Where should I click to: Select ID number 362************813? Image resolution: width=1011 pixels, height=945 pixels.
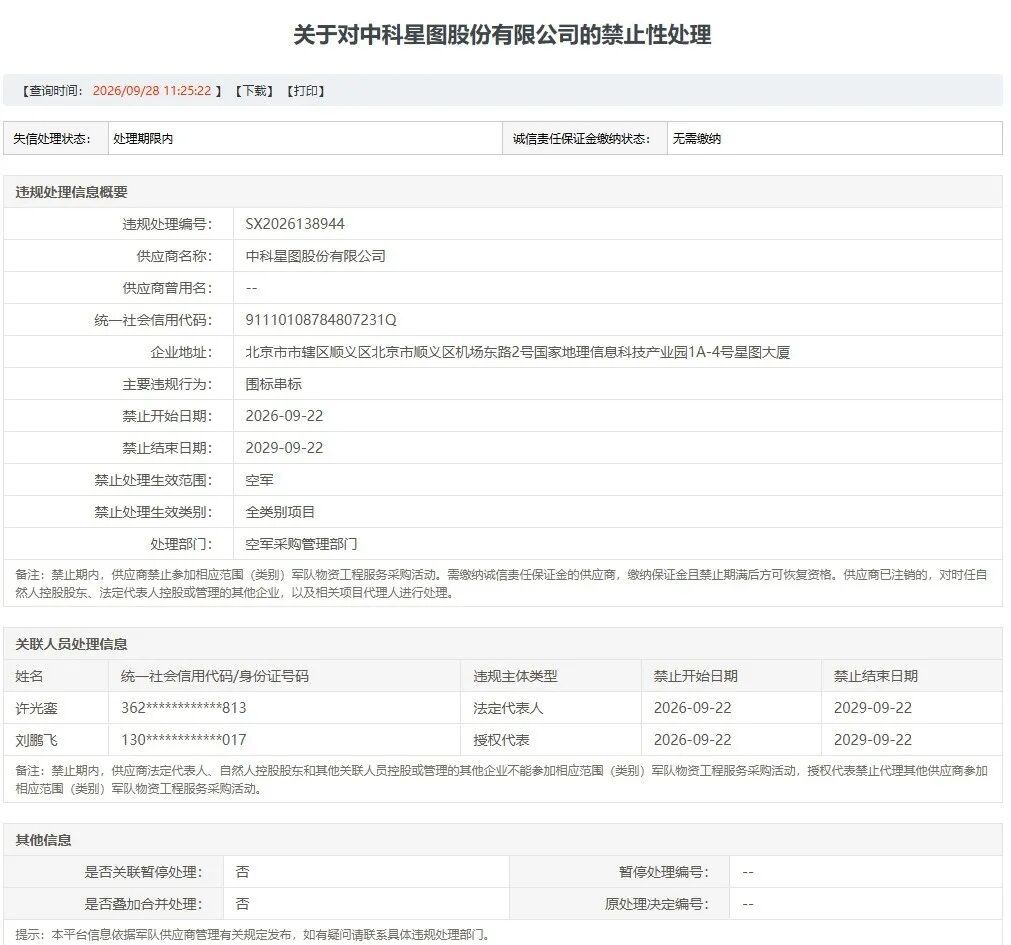tap(184, 708)
